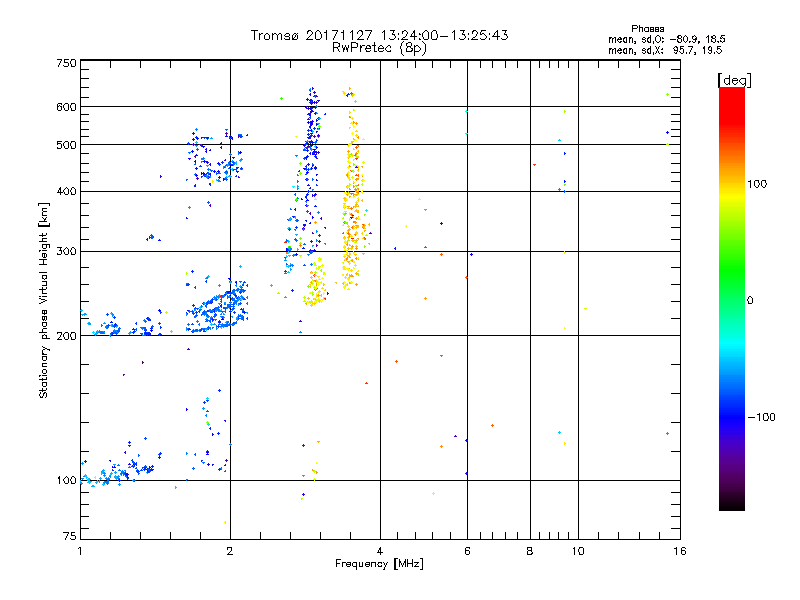The image size is (800, 600).
Task: Click the black bottom of the colorbar
Action: (731, 505)
